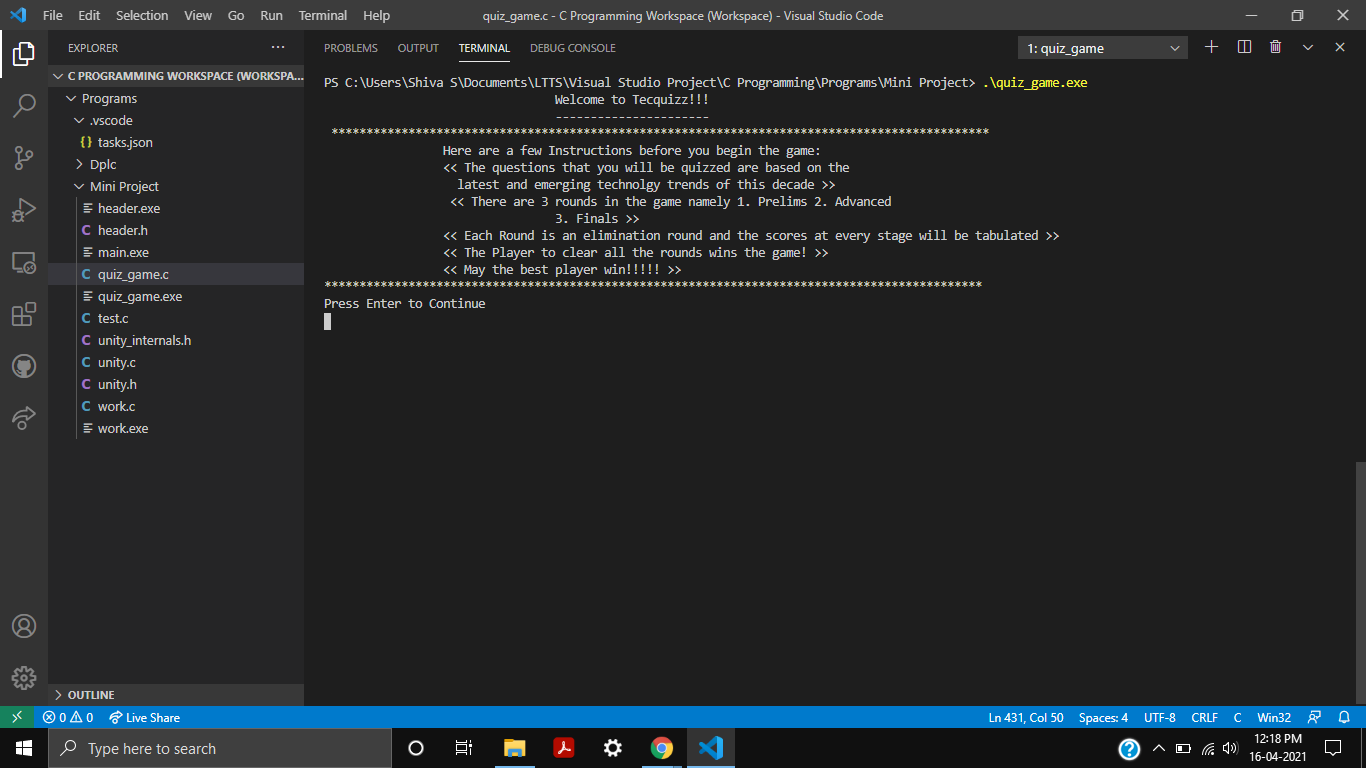Open Chrome from the taskbar

click(x=661, y=748)
